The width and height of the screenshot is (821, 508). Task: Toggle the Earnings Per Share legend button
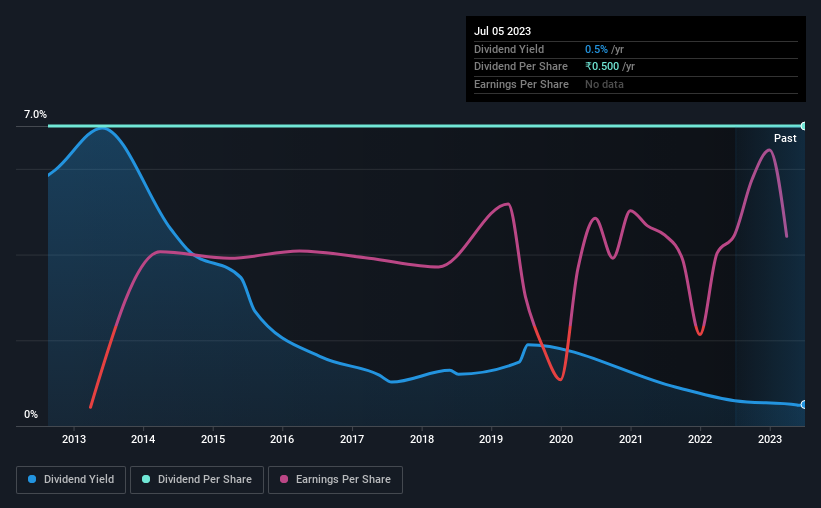coord(335,480)
